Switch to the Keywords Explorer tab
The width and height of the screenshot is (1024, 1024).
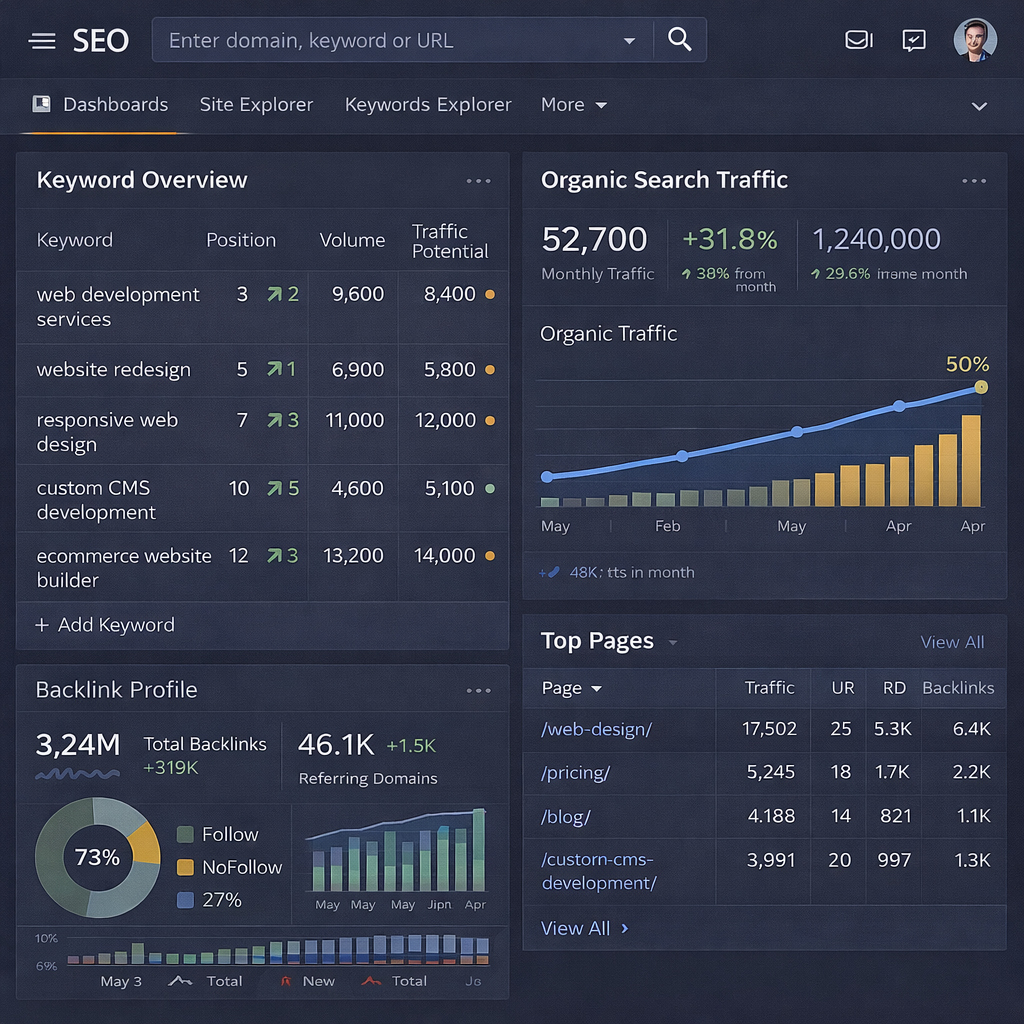point(428,105)
